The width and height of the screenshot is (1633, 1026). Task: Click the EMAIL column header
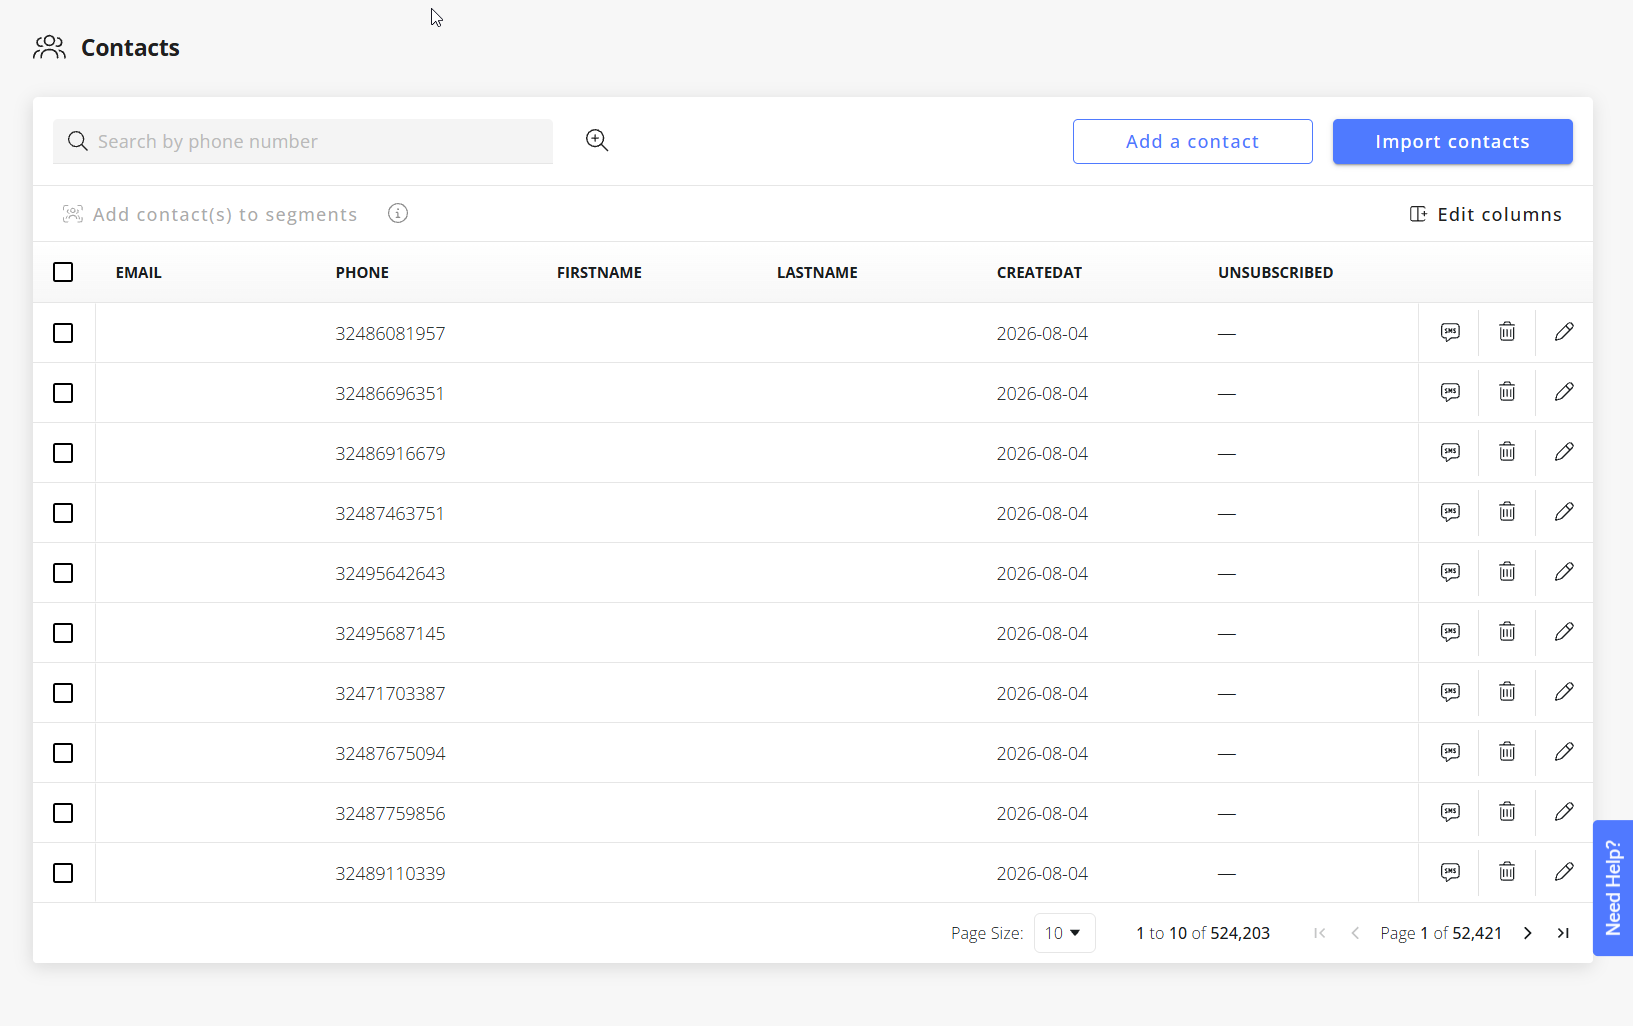pyautogui.click(x=138, y=272)
